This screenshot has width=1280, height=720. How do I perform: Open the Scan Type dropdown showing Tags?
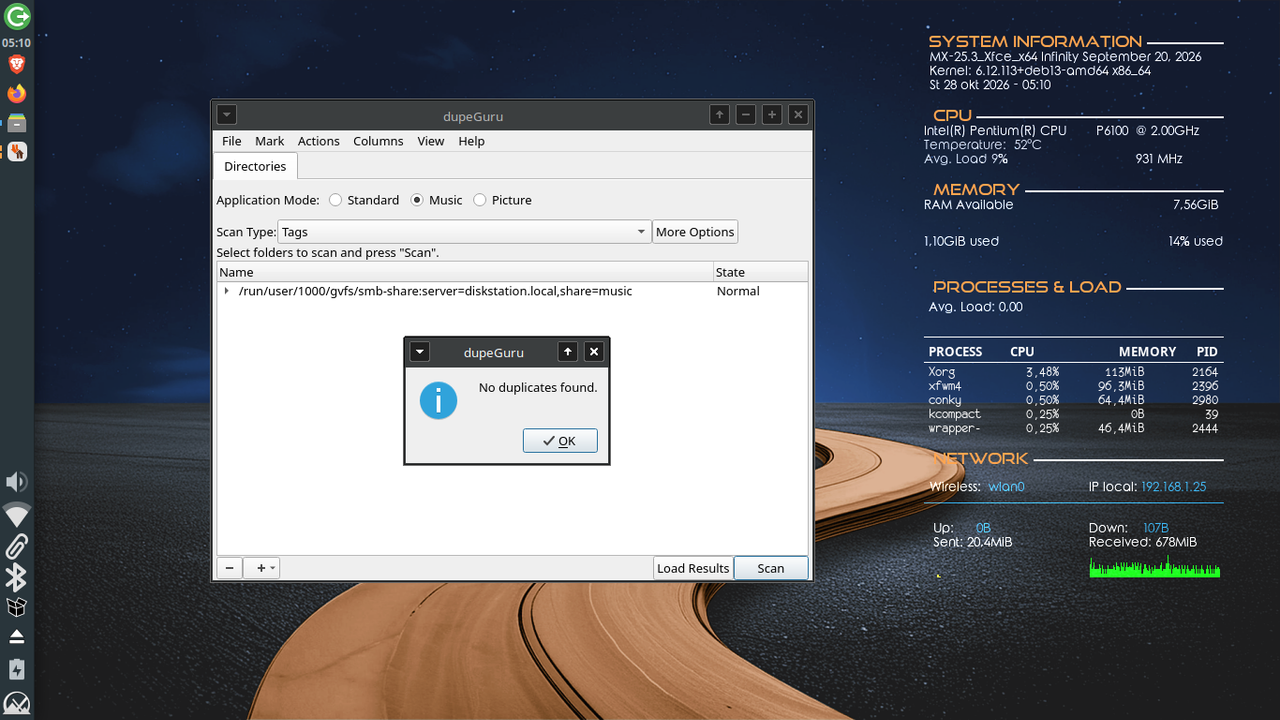(x=464, y=232)
